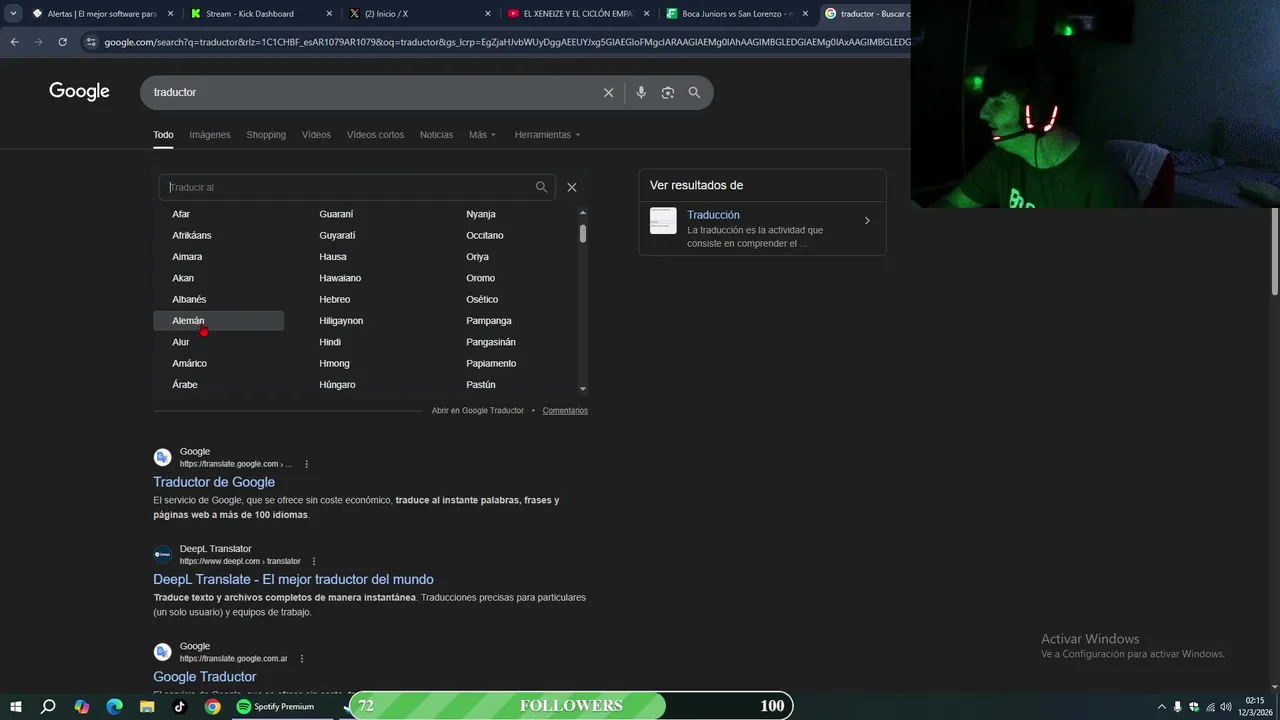
Task: Expand the Traducción result card chevron
Action: pos(867,221)
